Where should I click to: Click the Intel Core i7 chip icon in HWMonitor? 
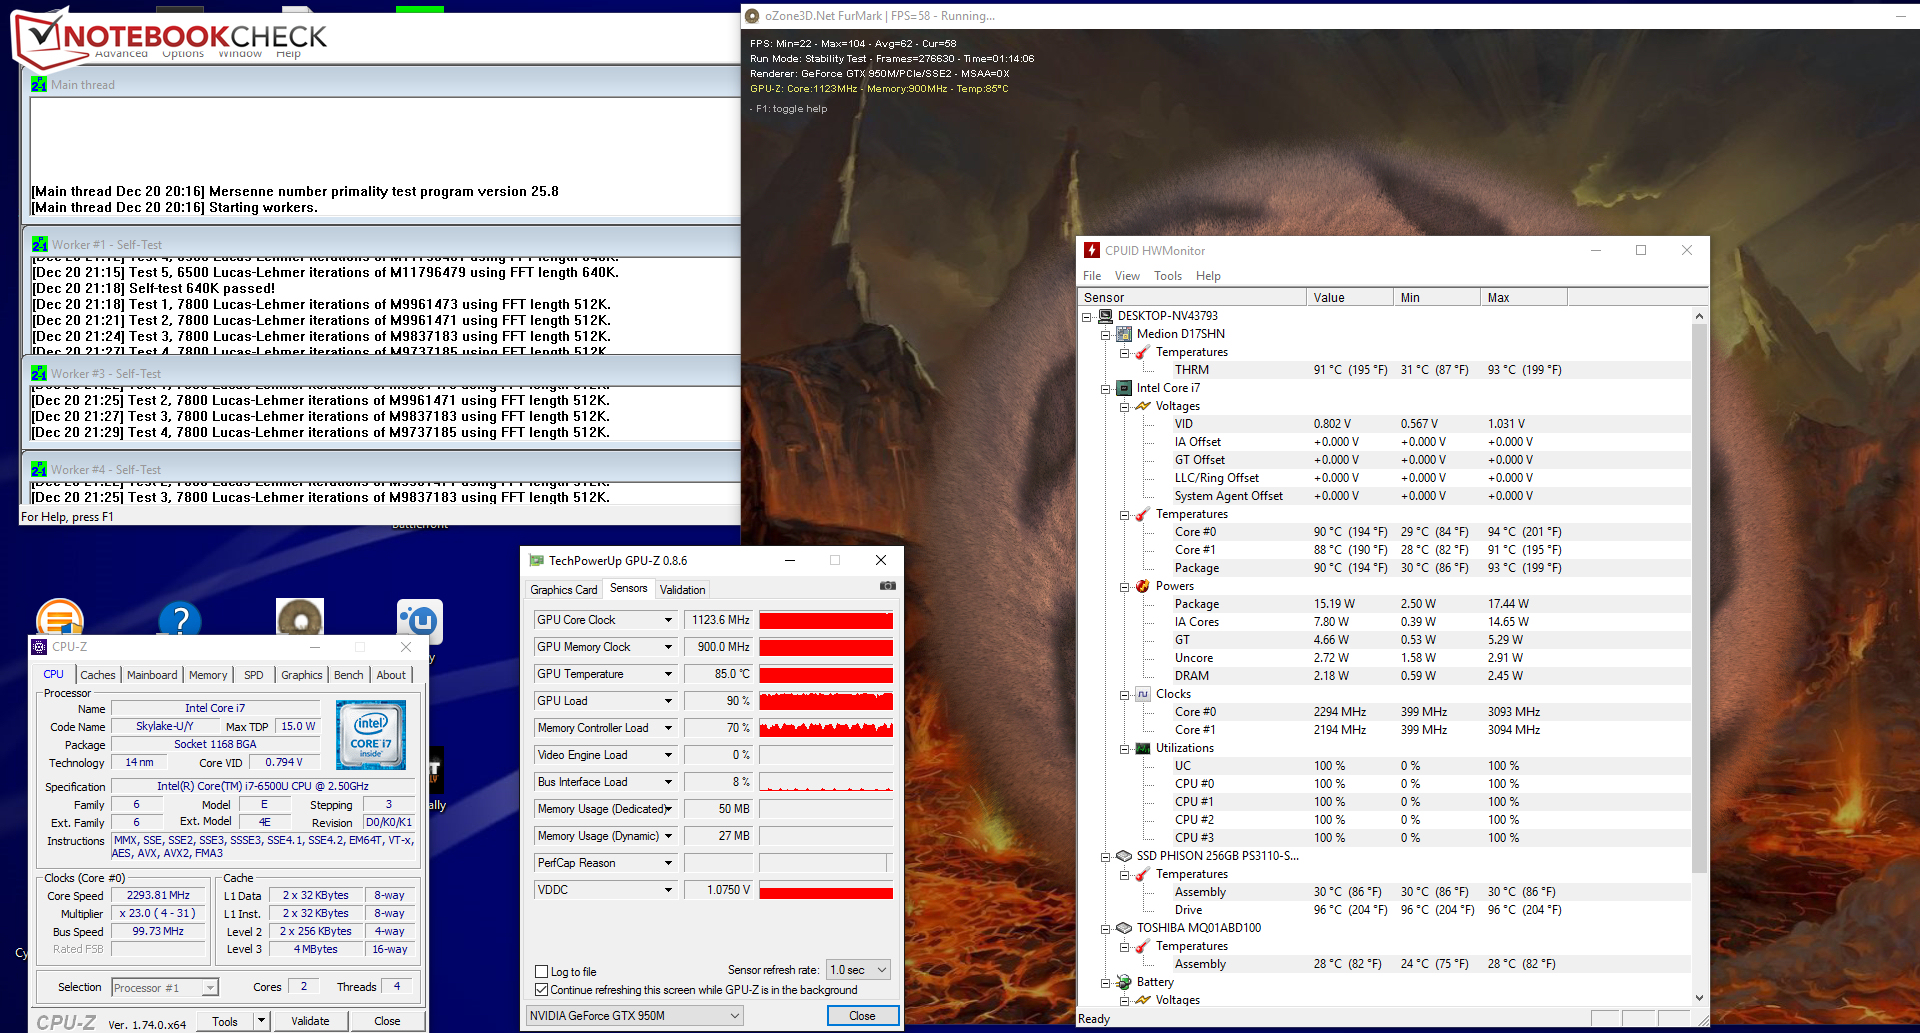[x=1124, y=388]
